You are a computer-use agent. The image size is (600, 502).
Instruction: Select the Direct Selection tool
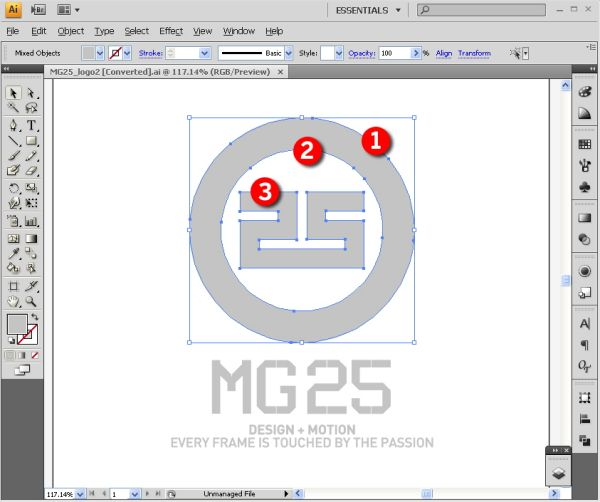tap(31, 93)
